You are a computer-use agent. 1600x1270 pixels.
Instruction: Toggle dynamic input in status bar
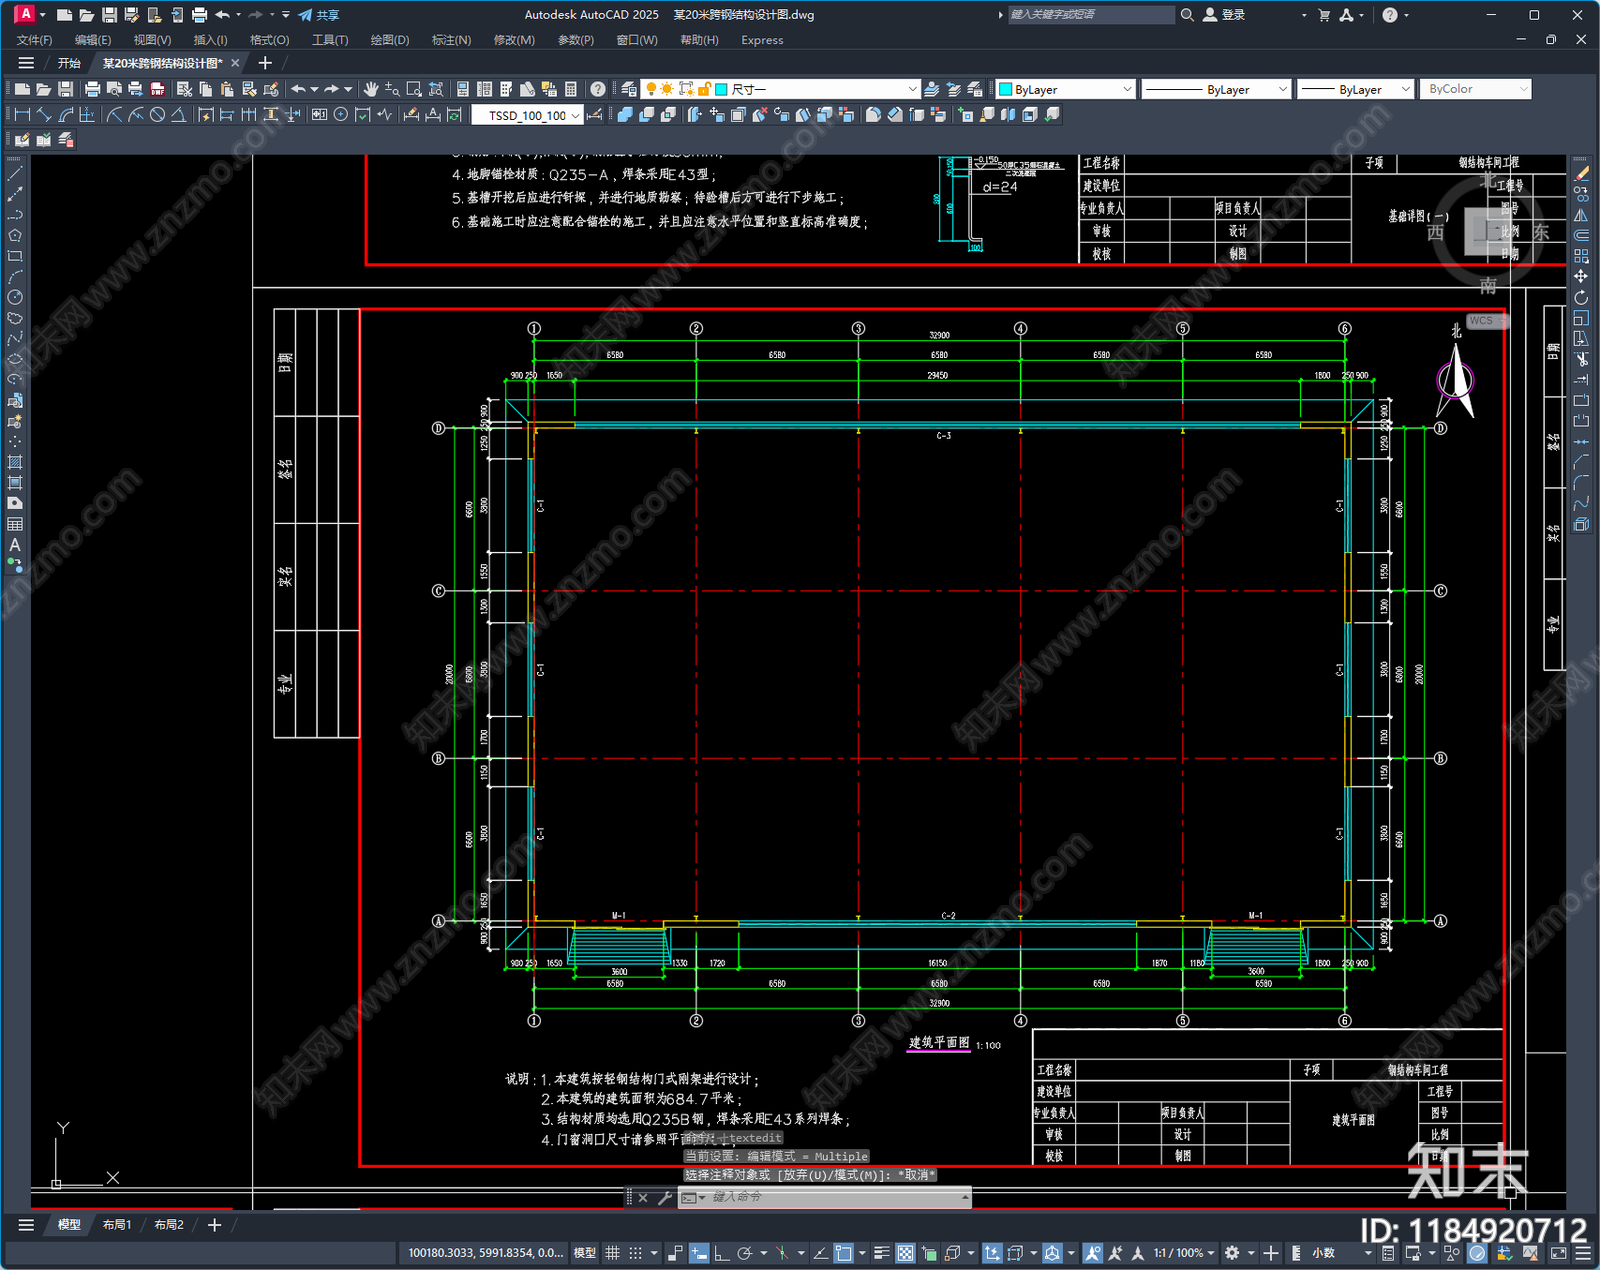pos(699,1253)
